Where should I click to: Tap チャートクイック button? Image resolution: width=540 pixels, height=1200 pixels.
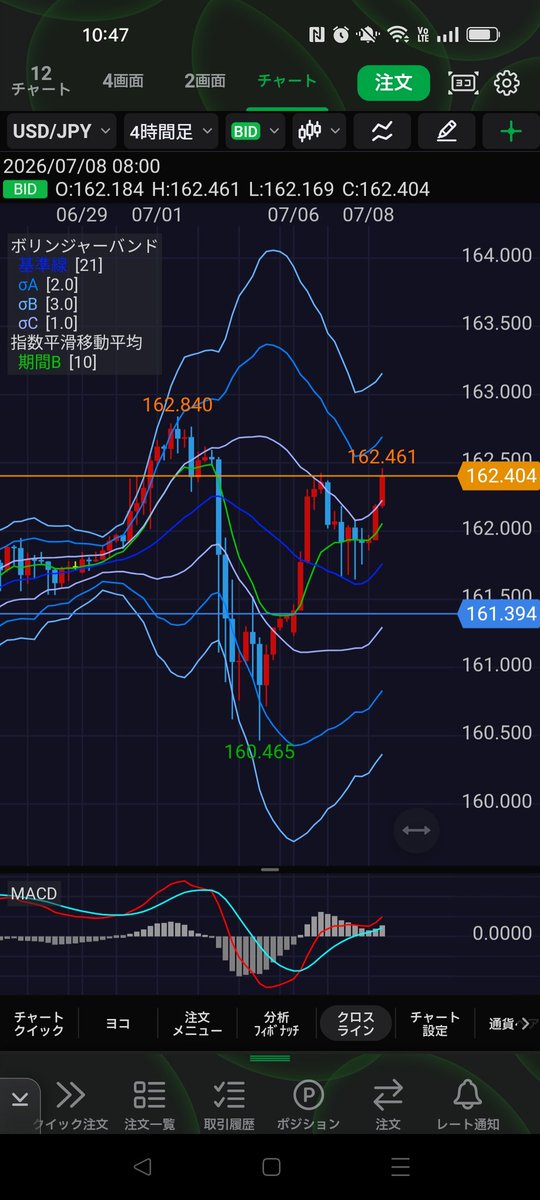coord(39,1023)
